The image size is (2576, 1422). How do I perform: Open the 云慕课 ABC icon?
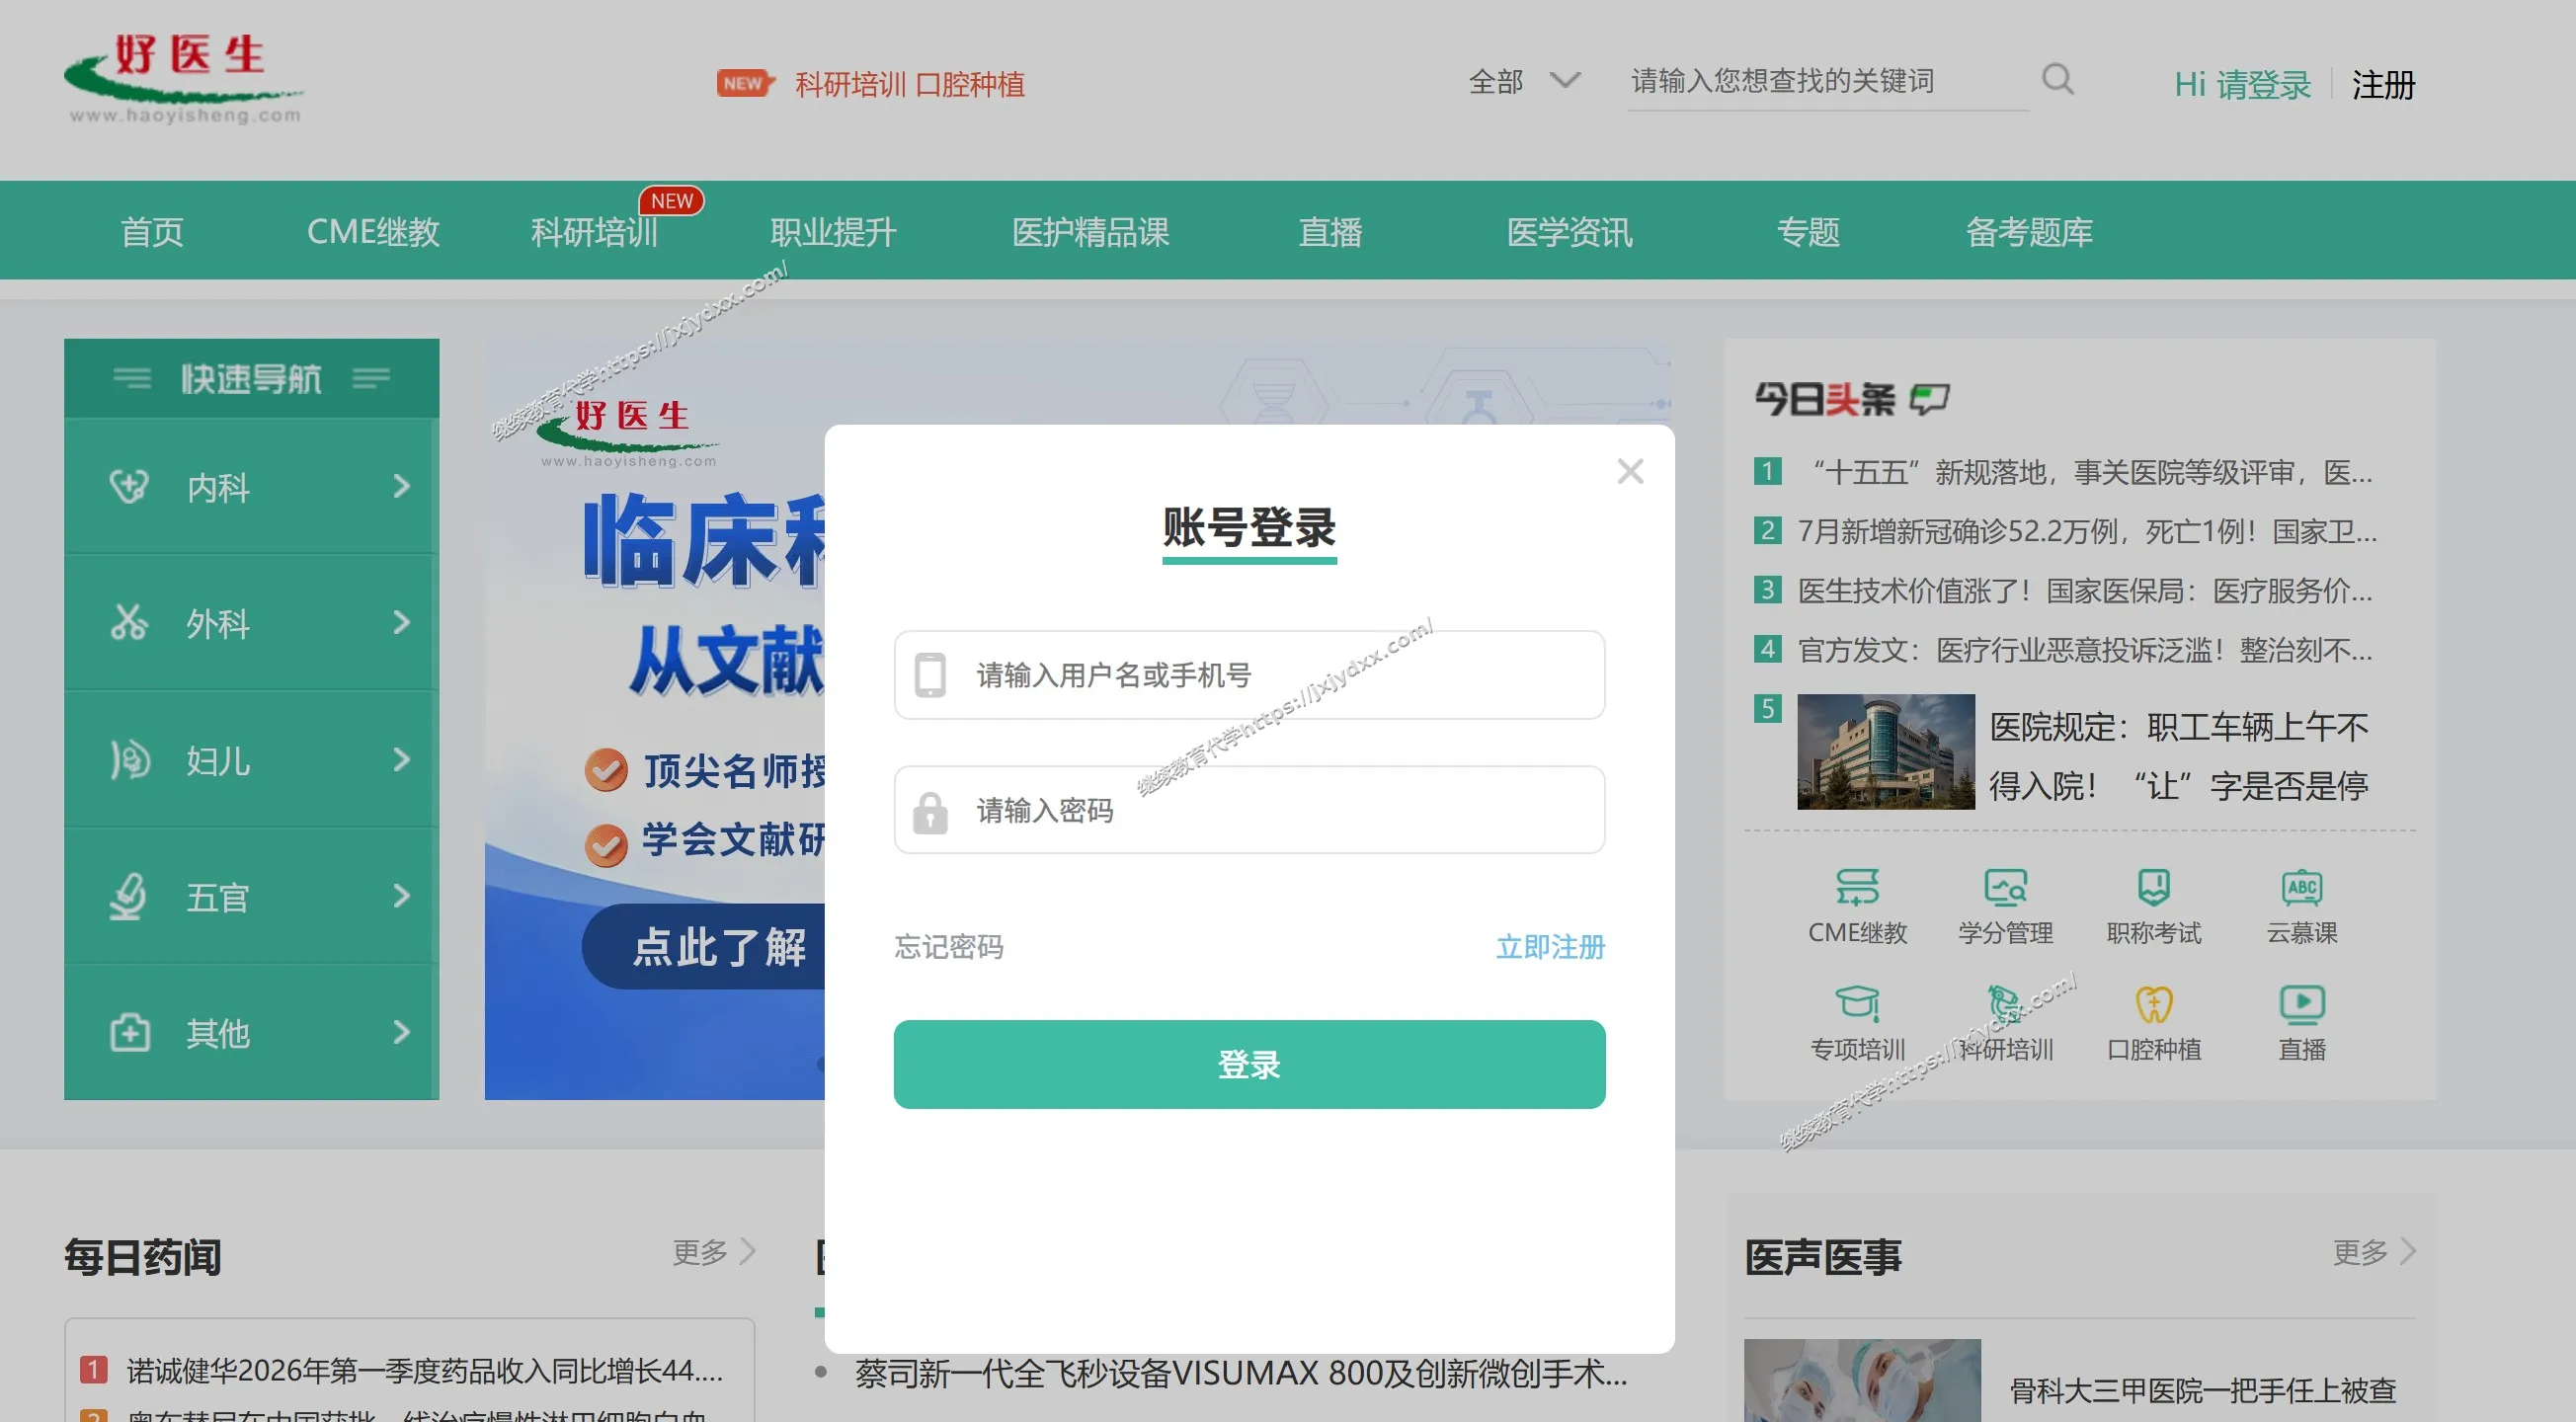(2302, 887)
